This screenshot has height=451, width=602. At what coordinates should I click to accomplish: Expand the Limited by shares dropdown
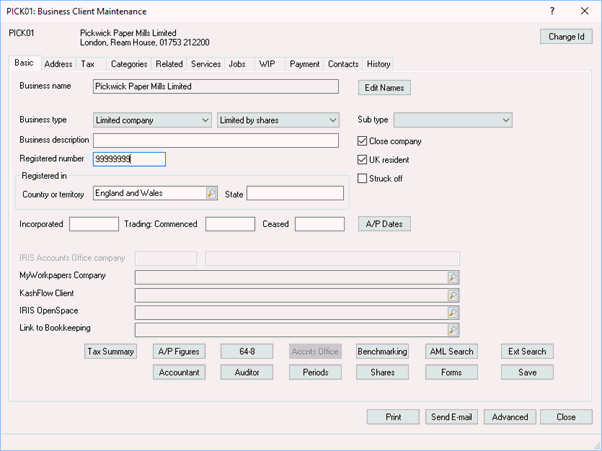[x=278, y=120]
